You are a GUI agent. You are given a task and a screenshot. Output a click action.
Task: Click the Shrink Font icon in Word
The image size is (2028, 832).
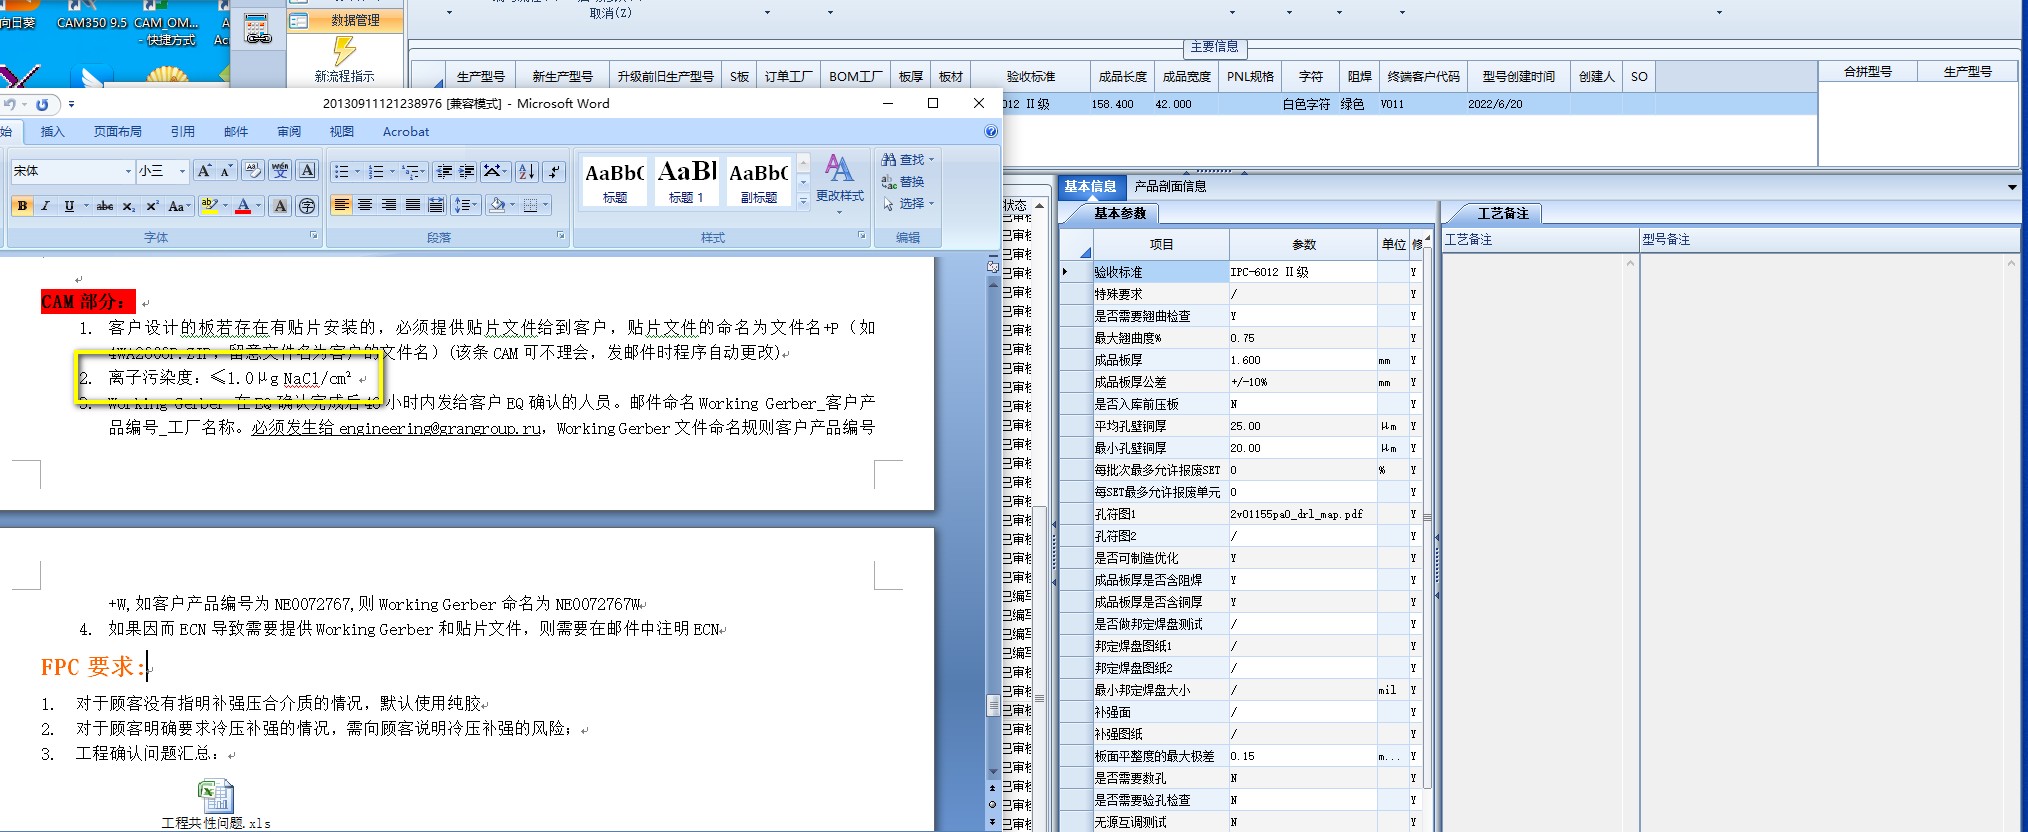point(226,171)
